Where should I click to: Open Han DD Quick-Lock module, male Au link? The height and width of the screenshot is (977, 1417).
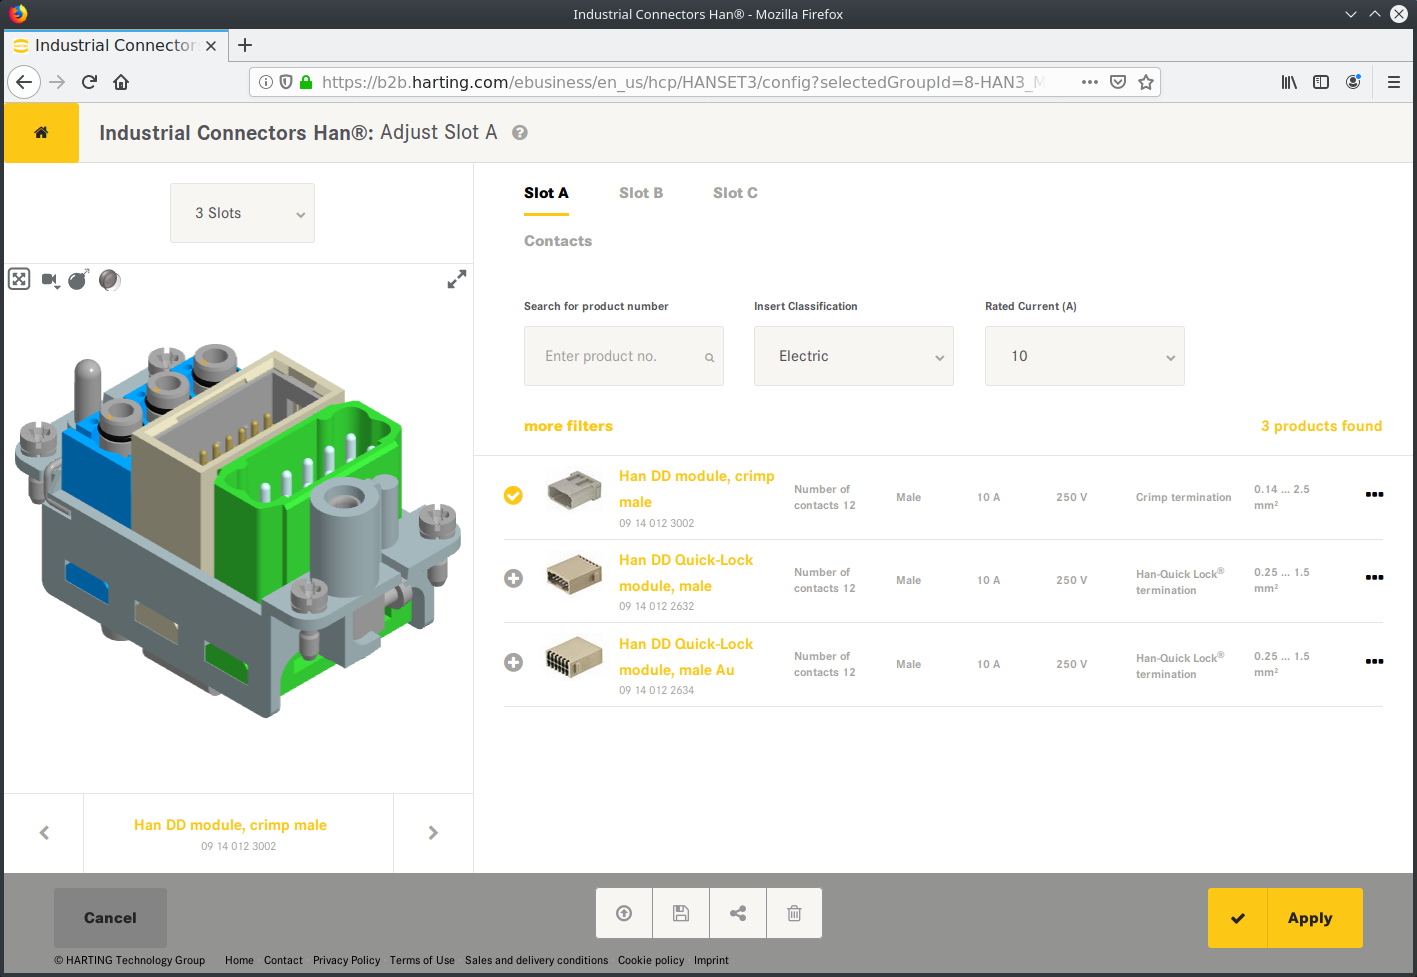tap(686, 657)
